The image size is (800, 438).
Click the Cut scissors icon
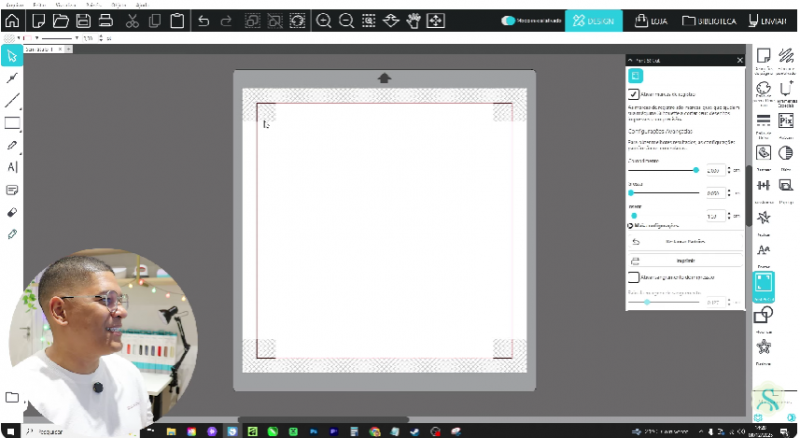coord(131,20)
